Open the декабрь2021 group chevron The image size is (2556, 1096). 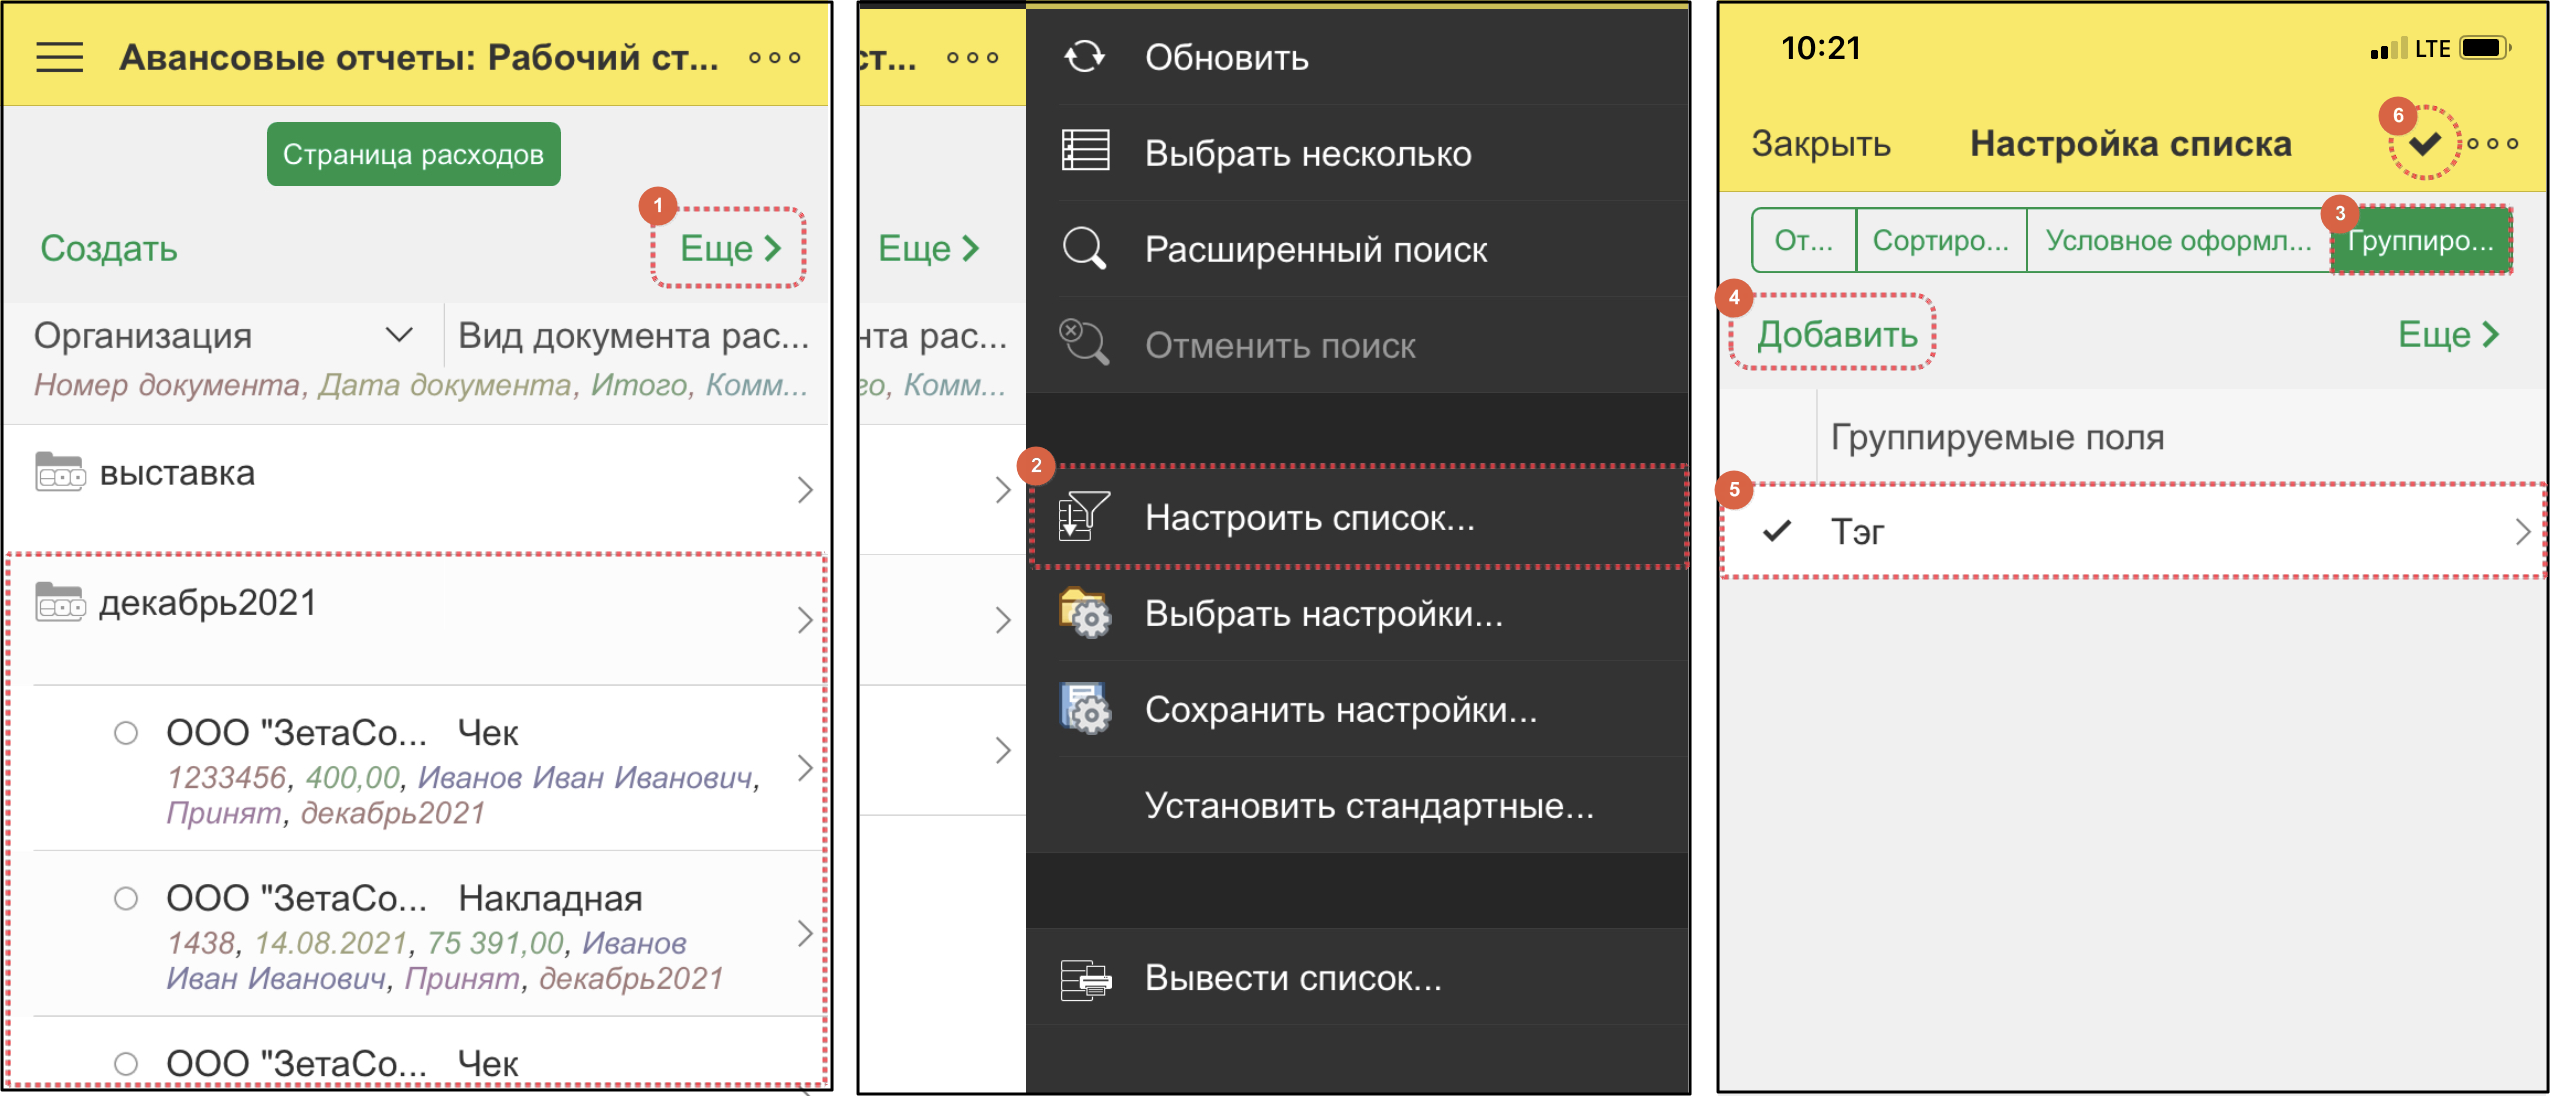point(805,620)
